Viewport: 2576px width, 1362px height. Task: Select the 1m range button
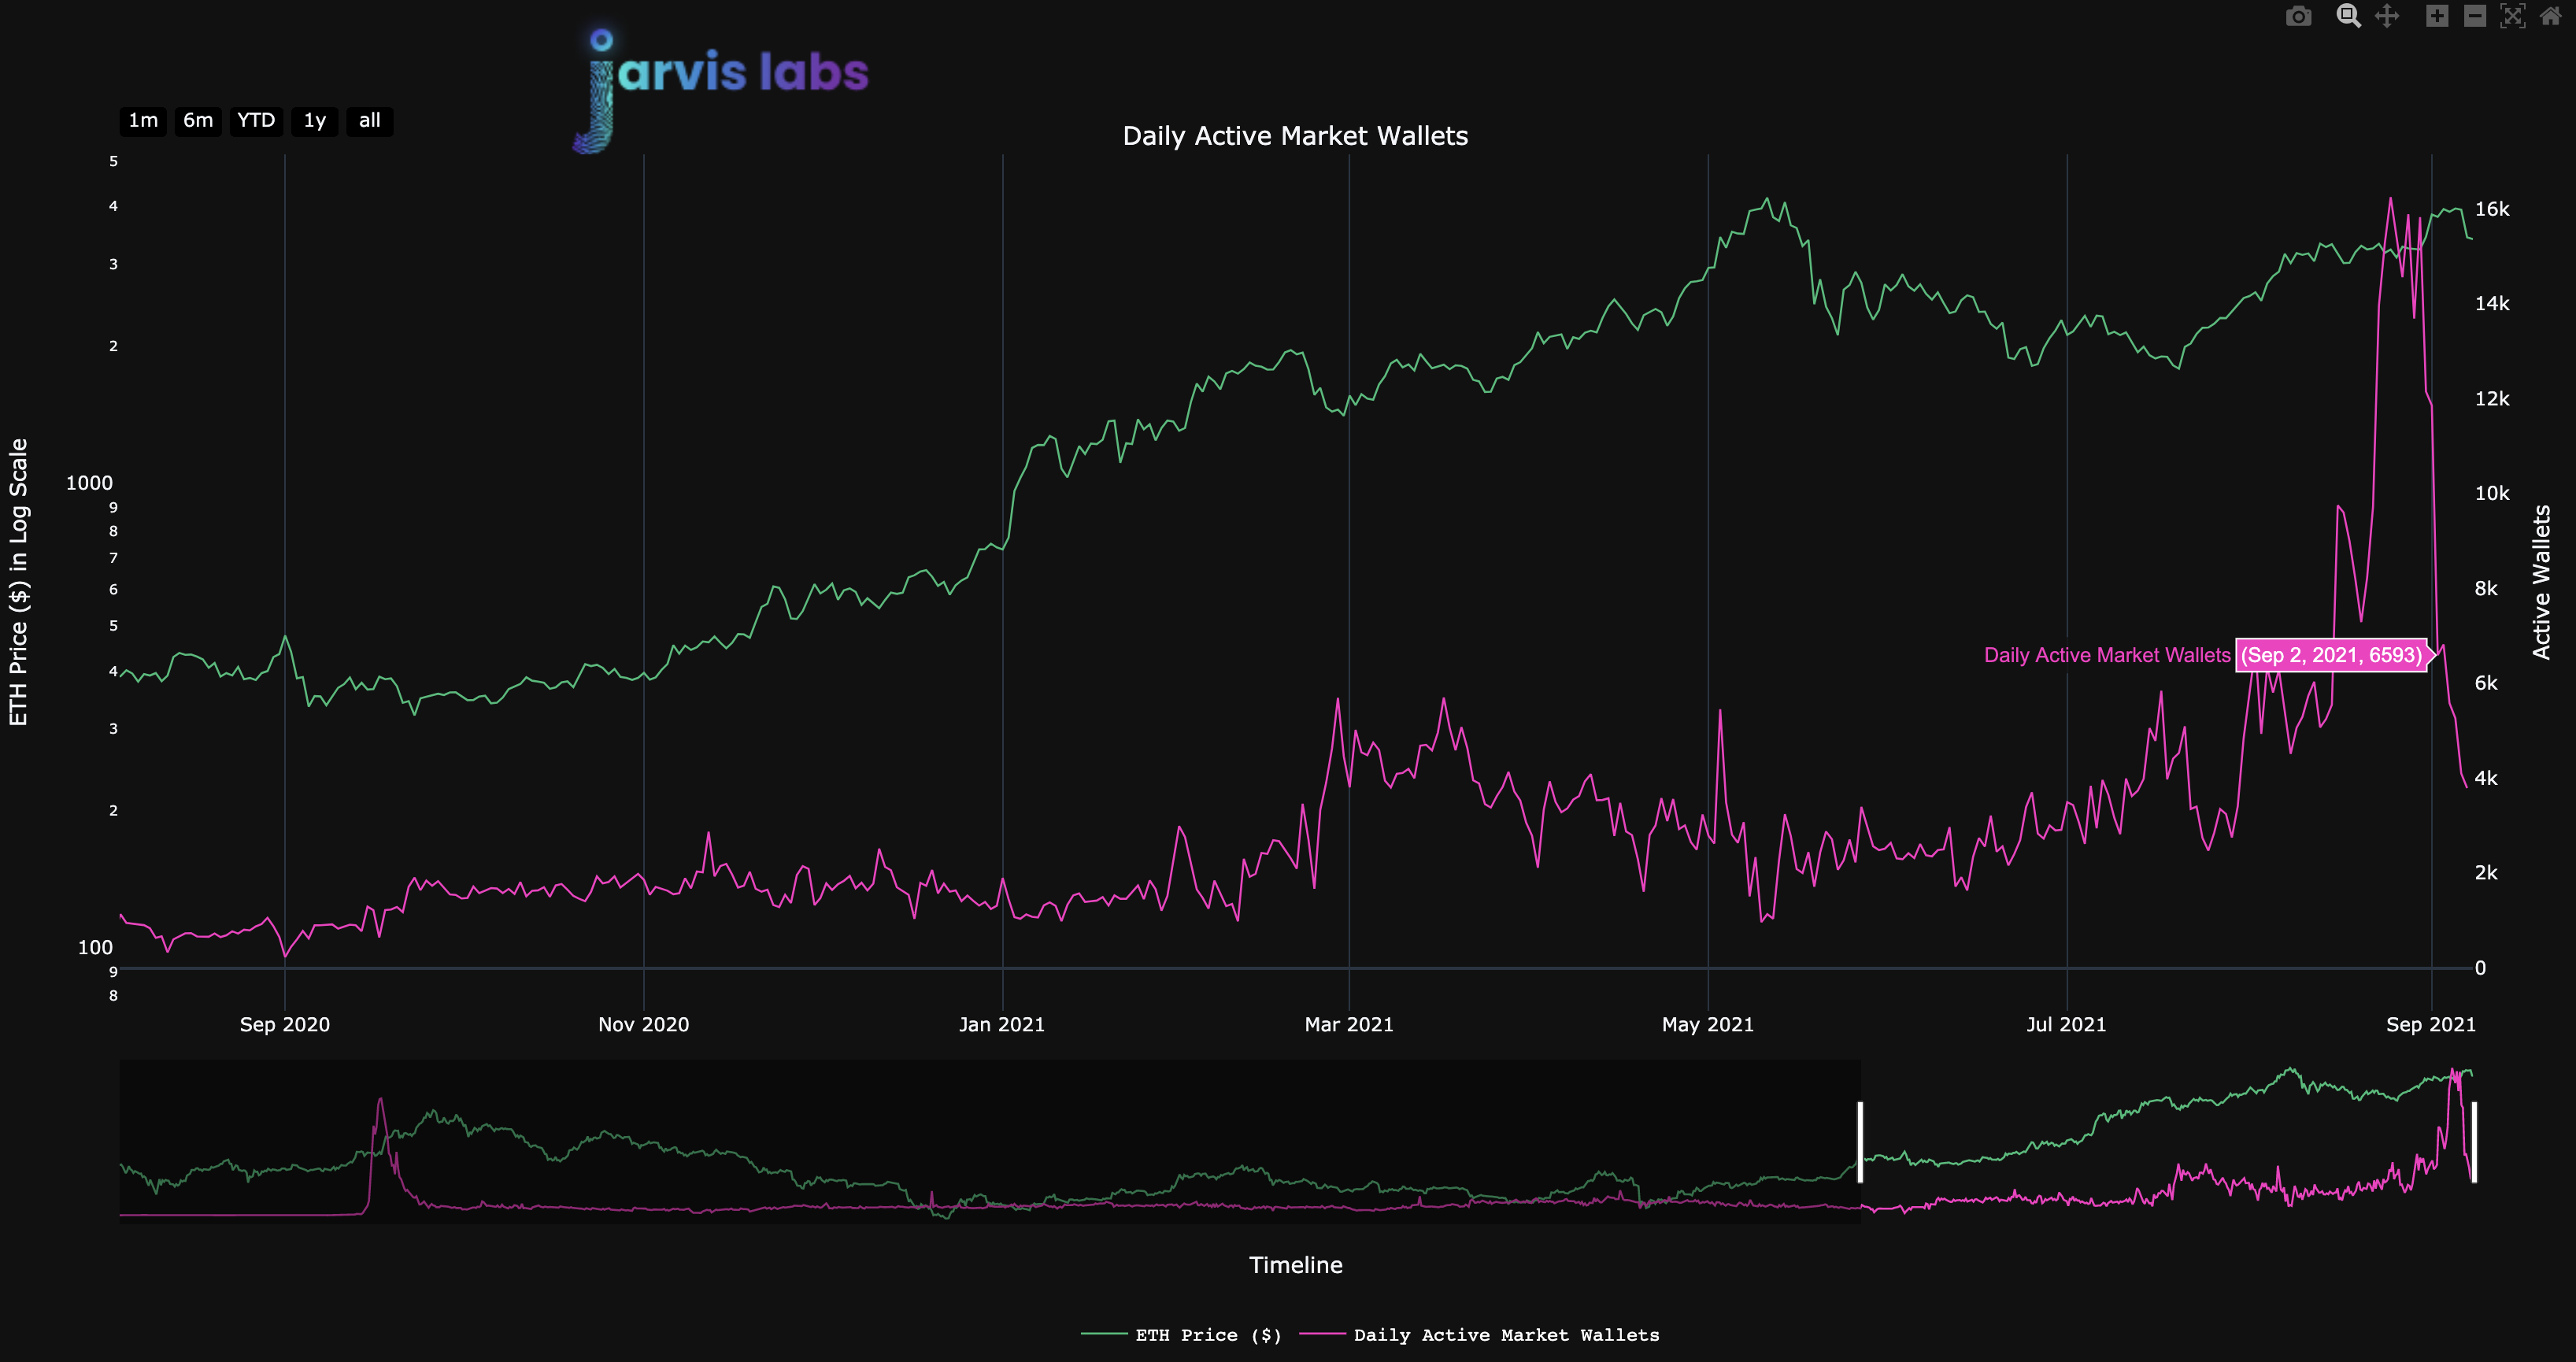pos(143,121)
